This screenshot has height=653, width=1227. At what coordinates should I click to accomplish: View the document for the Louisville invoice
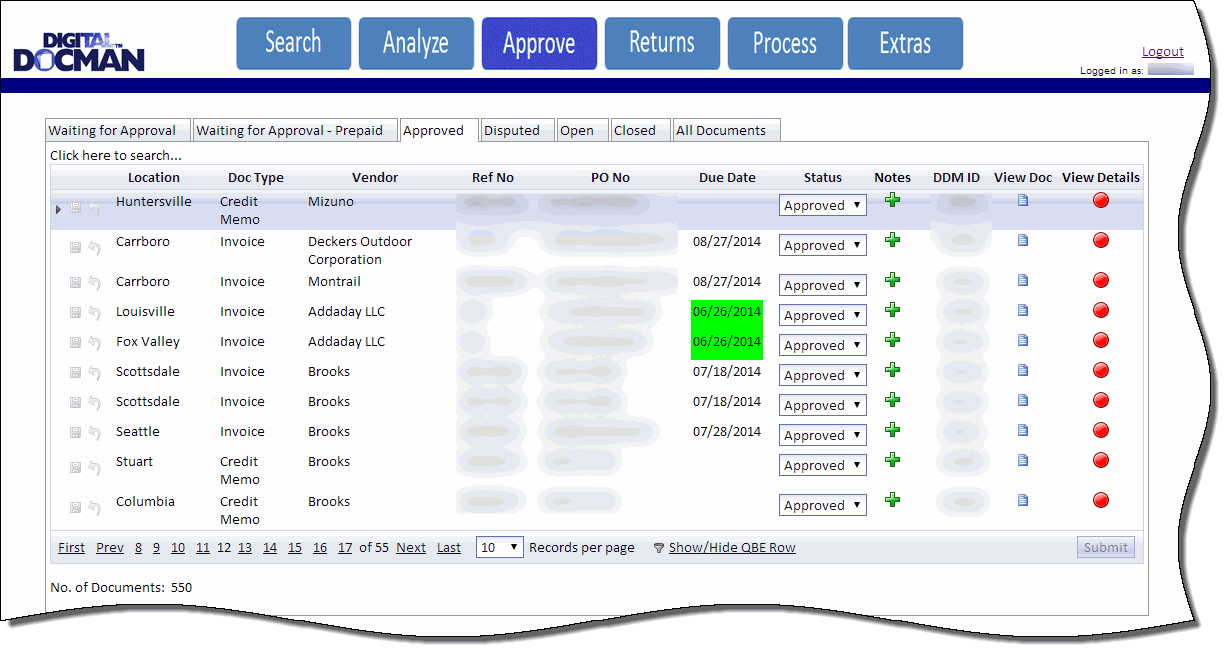[1023, 310]
